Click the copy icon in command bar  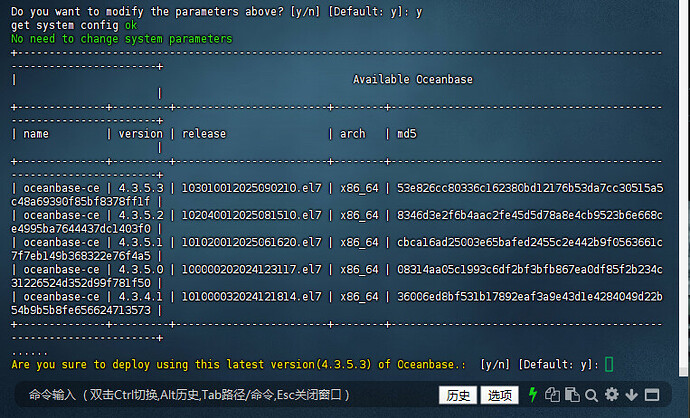[x=552, y=395]
